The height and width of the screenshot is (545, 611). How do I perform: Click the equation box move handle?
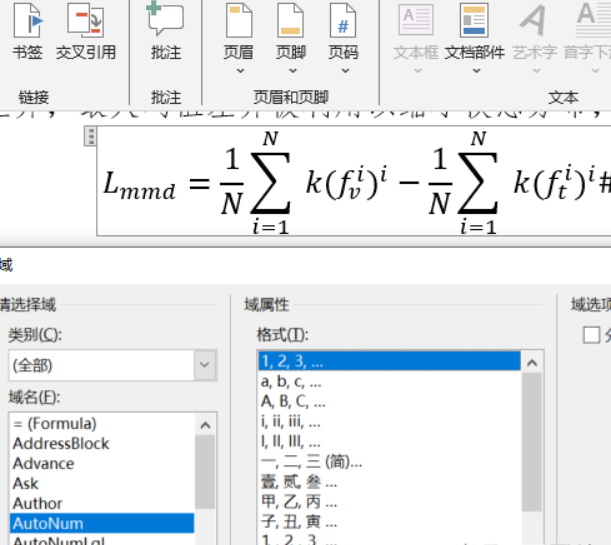[90, 136]
